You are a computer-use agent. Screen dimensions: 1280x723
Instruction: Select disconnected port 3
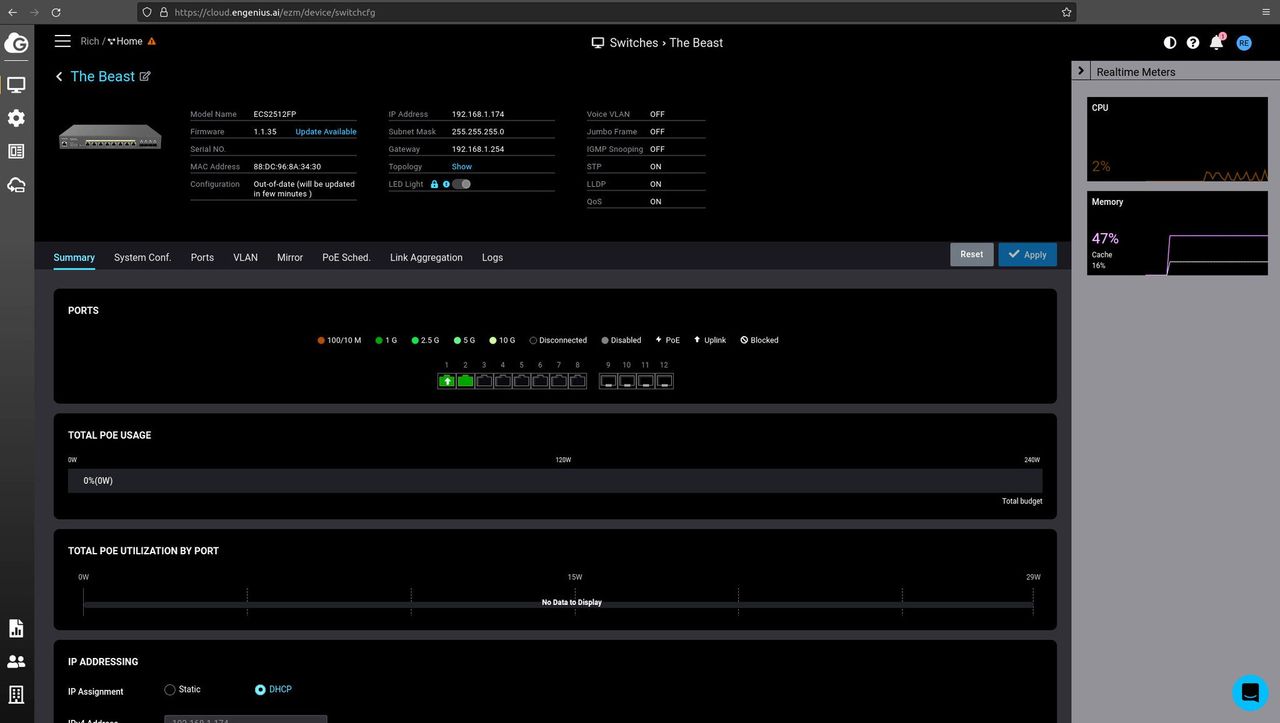pyautogui.click(x=484, y=381)
